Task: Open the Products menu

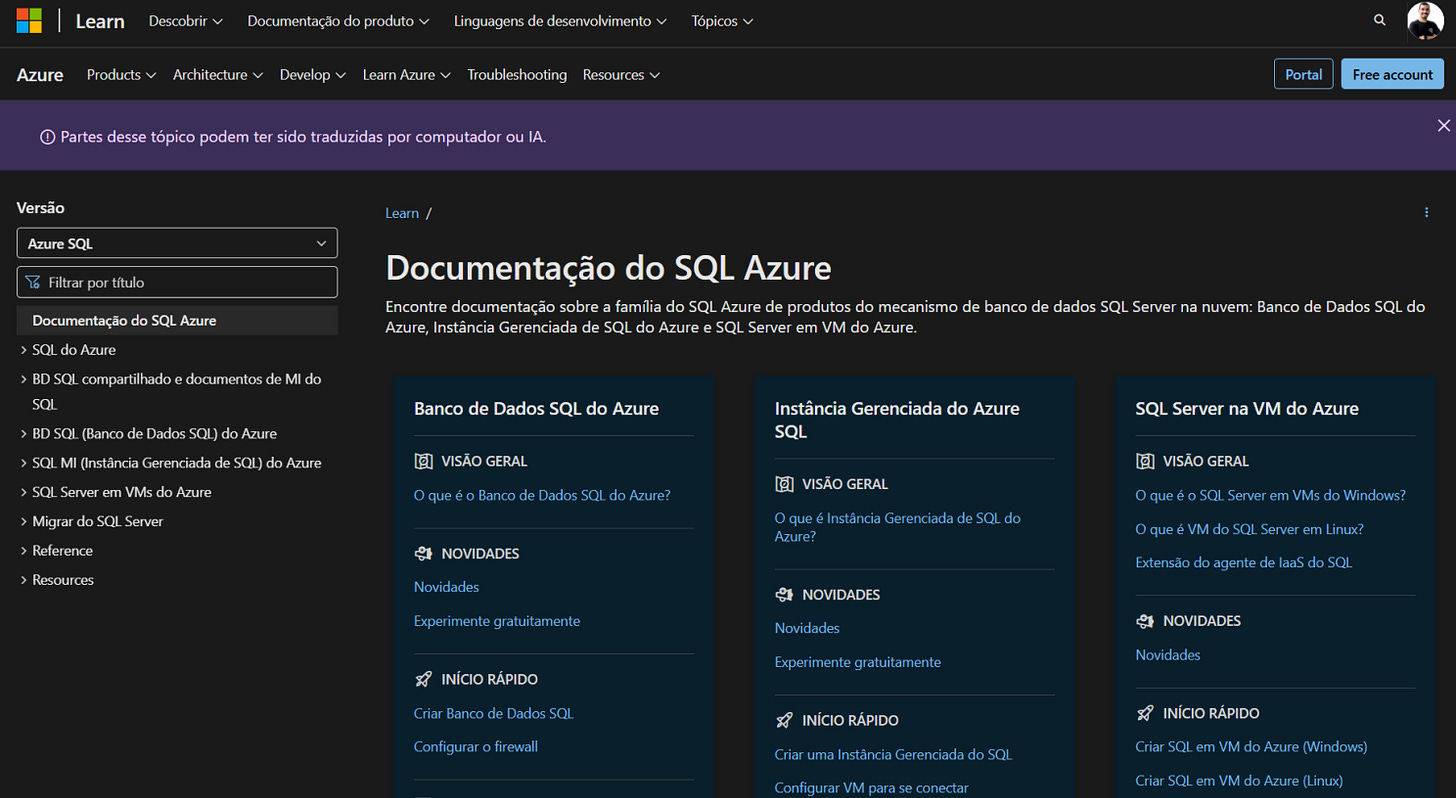Action: pyautogui.click(x=122, y=75)
